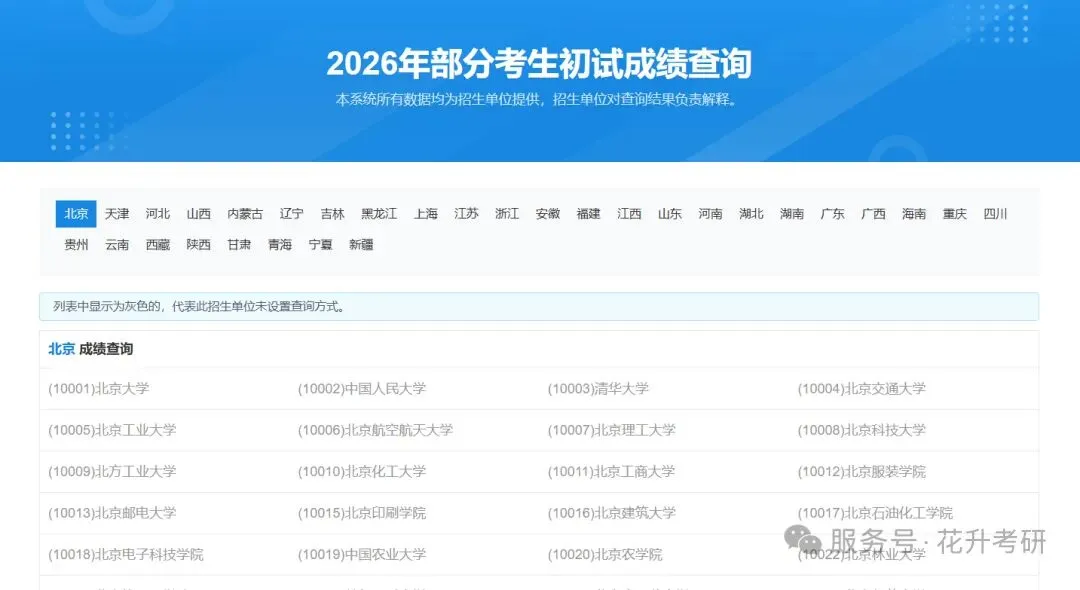Click the 贵州 province tab

click(76, 244)
